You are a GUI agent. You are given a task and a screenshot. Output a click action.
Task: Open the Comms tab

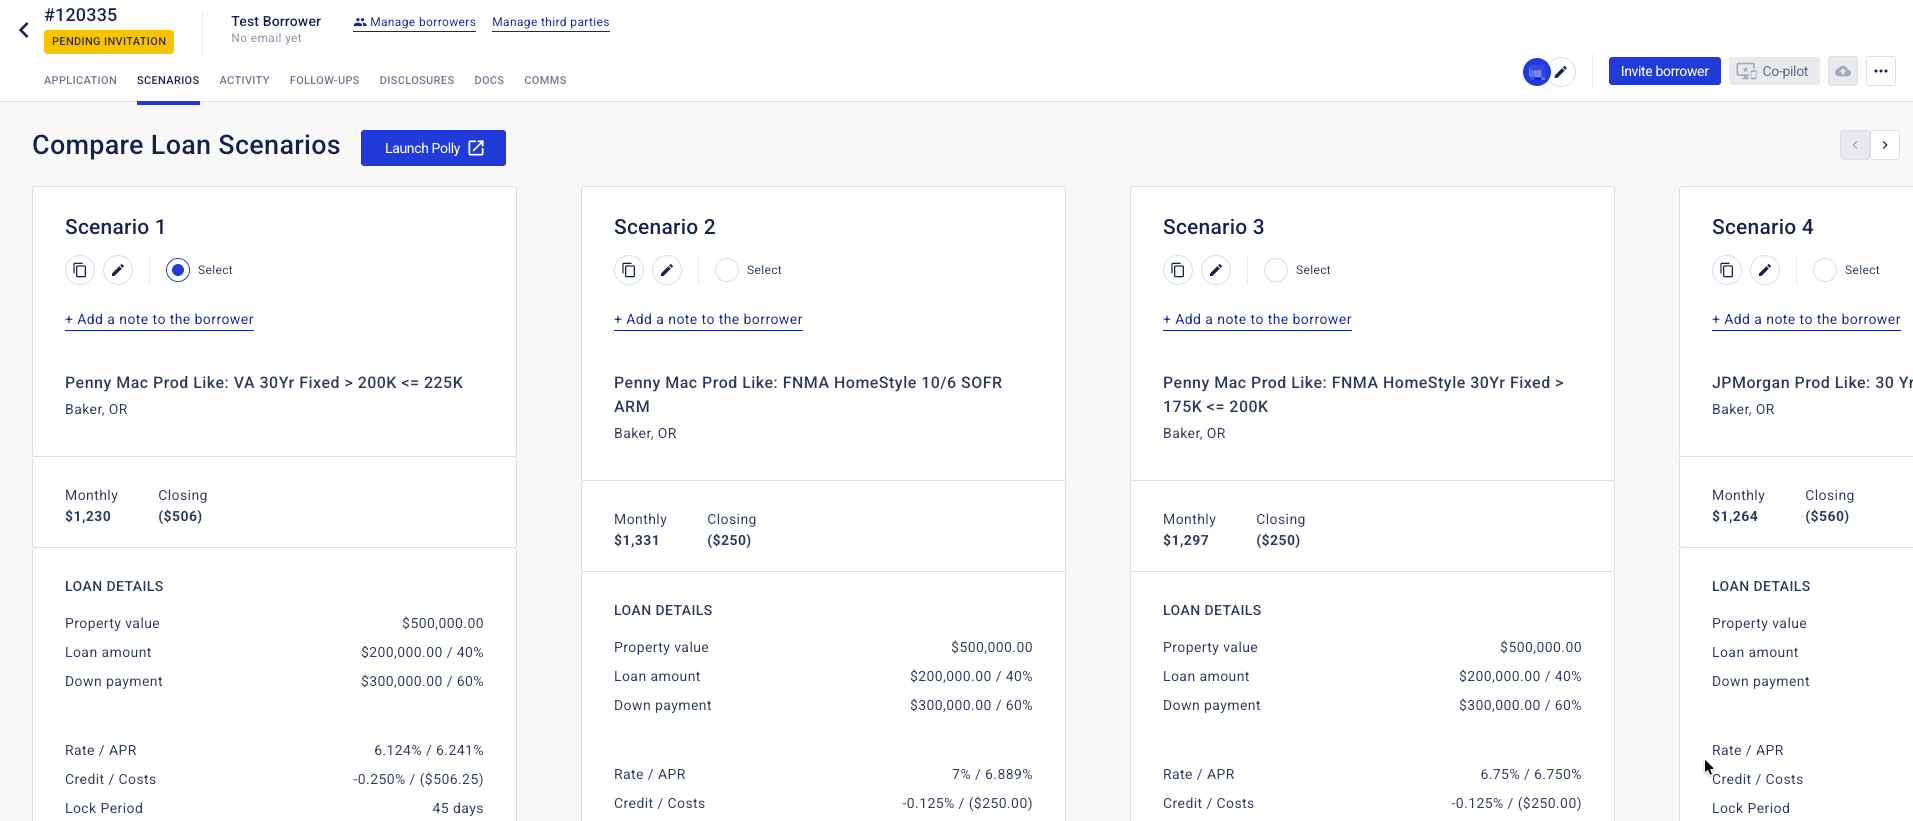coord(545,80)
